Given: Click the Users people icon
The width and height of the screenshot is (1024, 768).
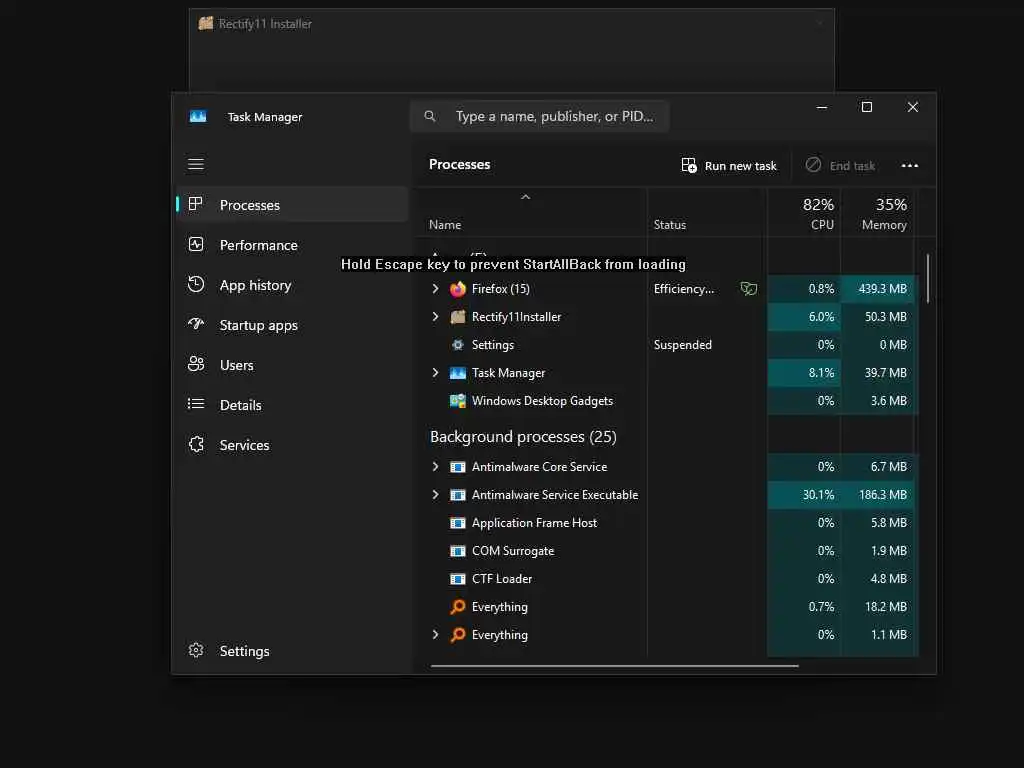Looking at the screenshot, I should click(196, 364).
